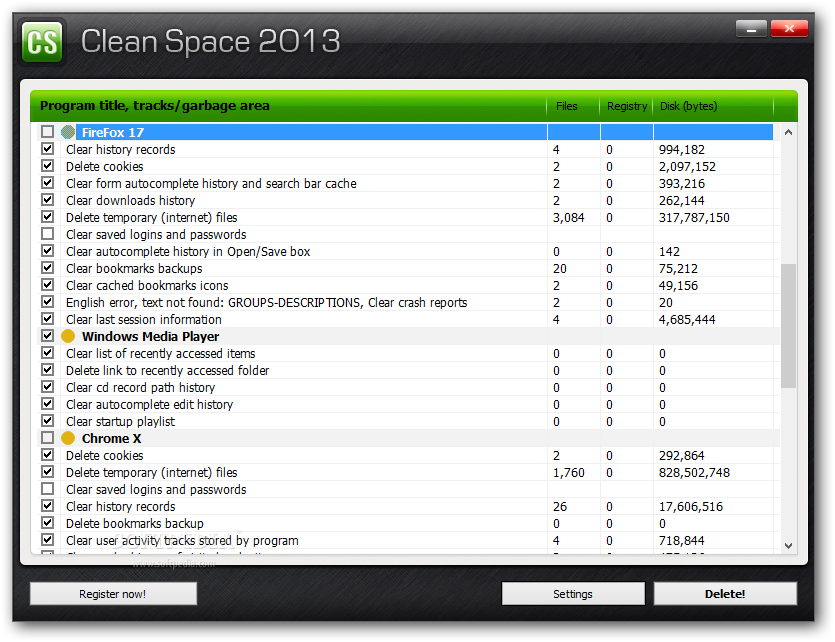
Task: Enable Chrome X Clear saved logins and passwords
Action: coord(47,489)
